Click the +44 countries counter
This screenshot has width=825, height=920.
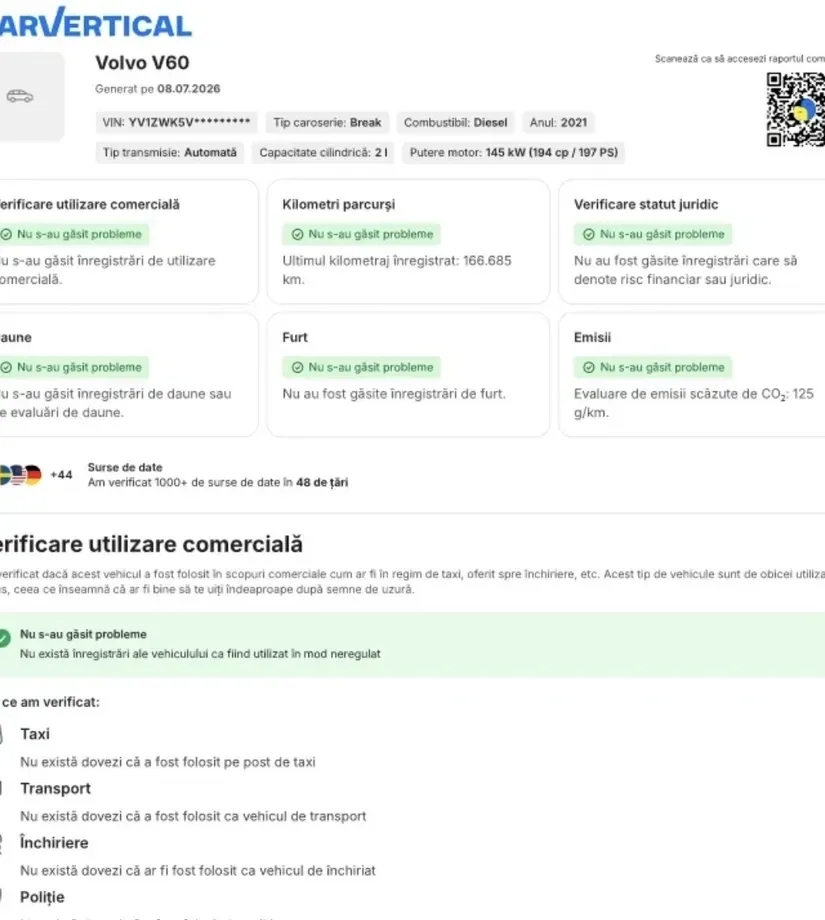coord(61,475)
